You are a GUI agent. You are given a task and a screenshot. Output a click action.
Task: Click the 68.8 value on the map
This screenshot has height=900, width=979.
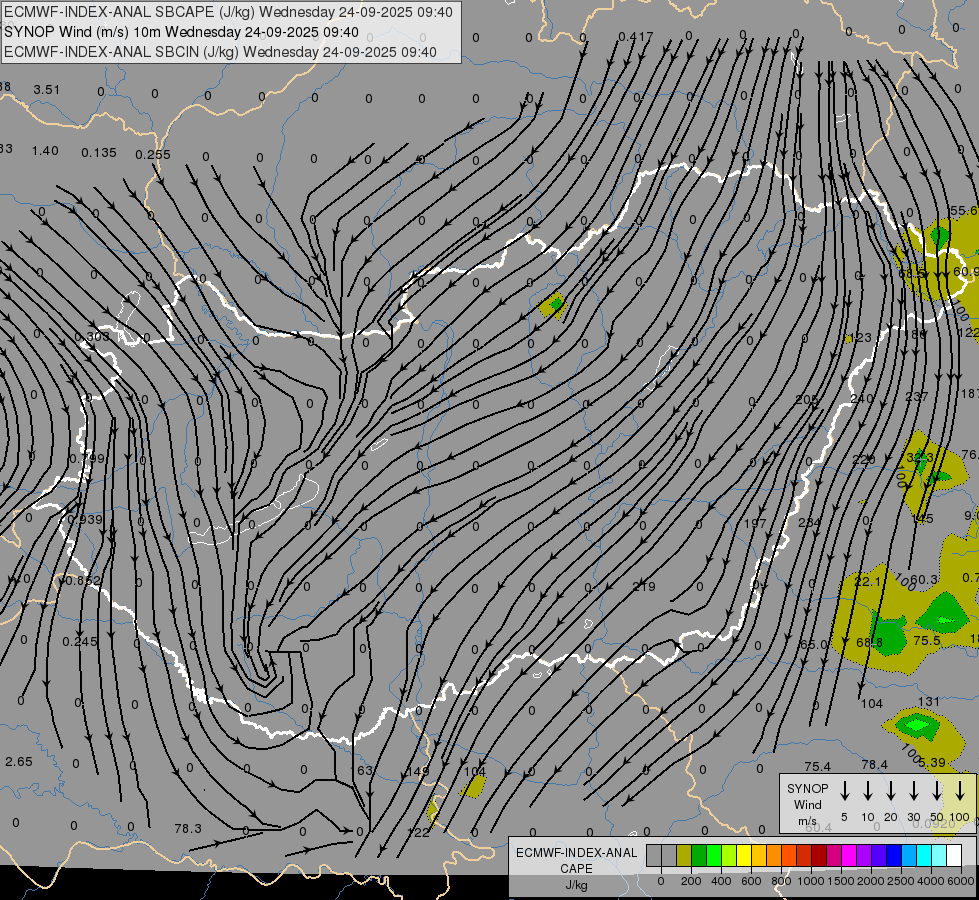(870, 642)
